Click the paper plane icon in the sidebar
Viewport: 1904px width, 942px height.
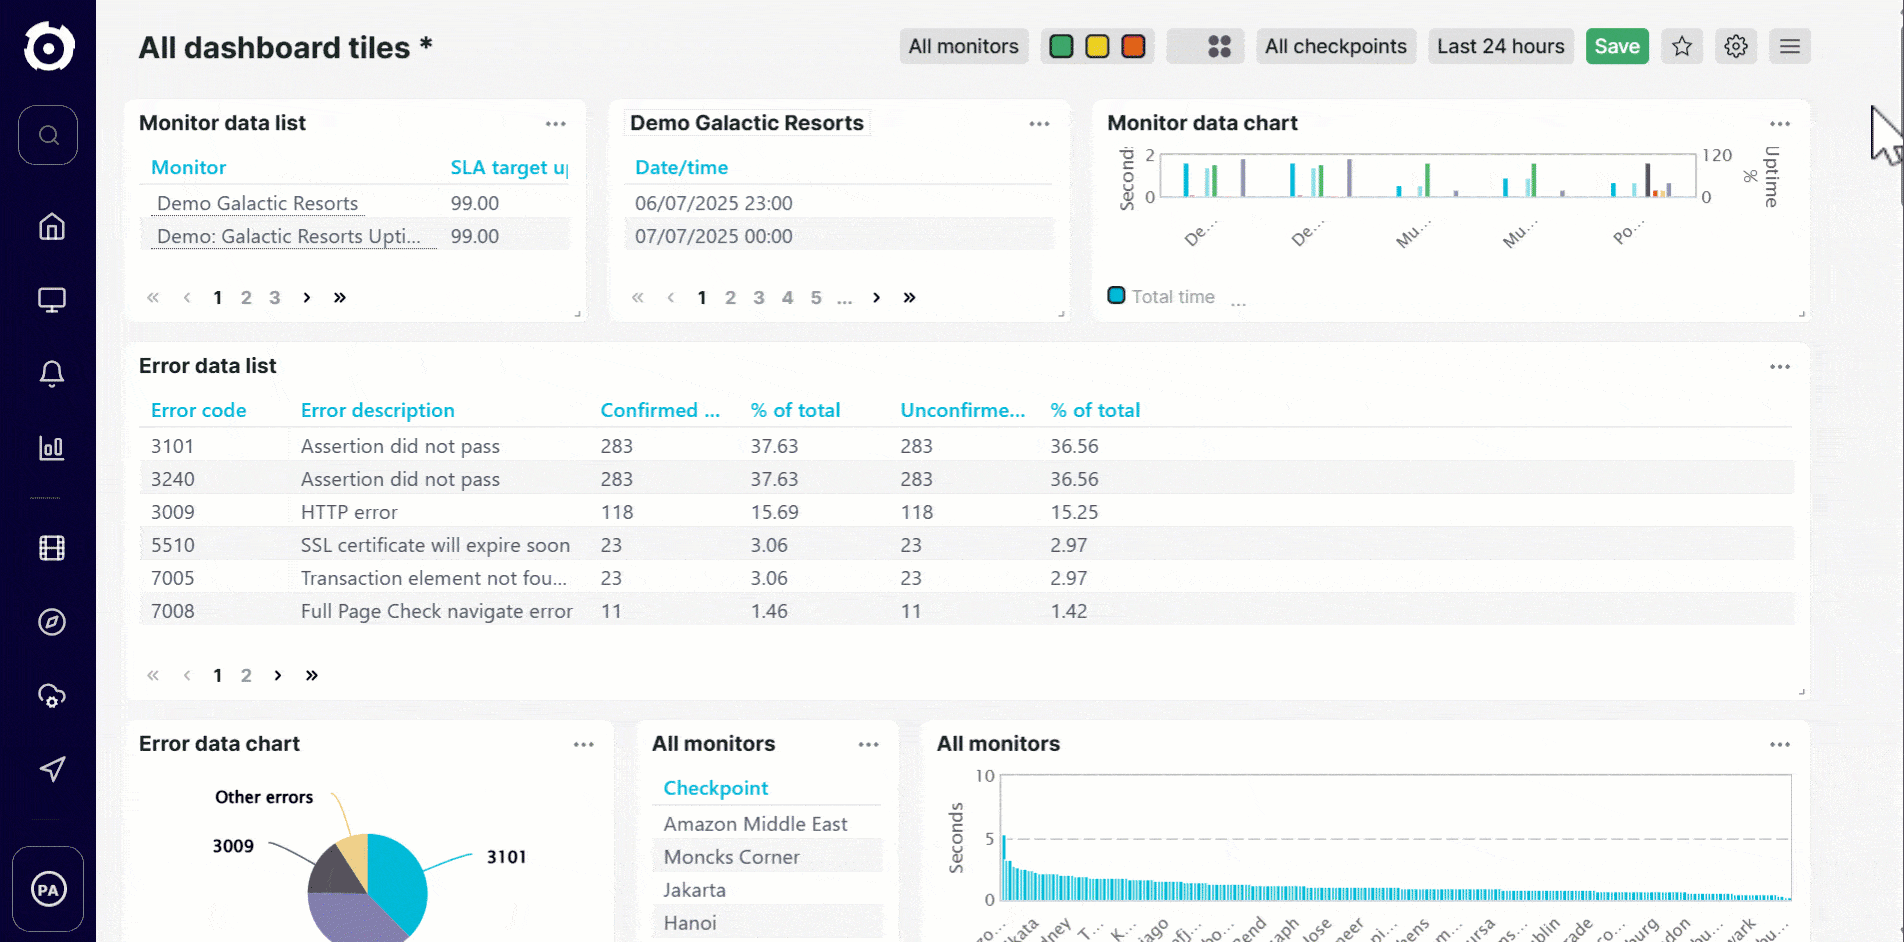pos(50,769)
